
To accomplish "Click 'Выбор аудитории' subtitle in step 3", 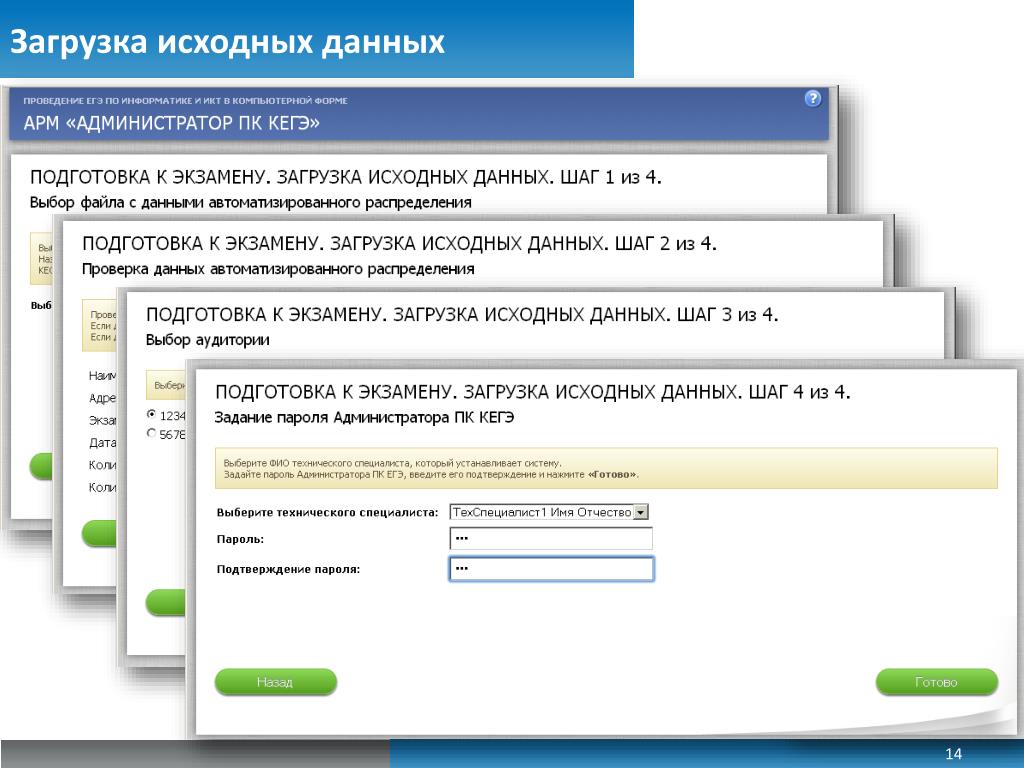I will point(208,340).
